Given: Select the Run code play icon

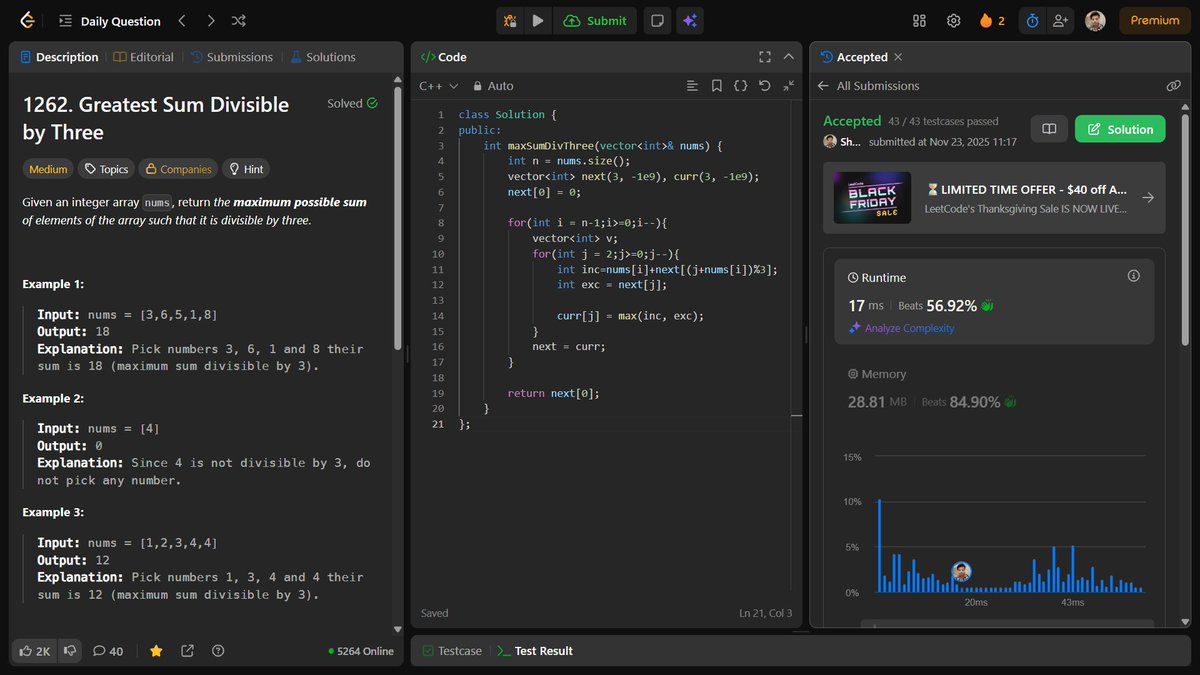Looking at the screenshot, I should [x=538, y=20].
